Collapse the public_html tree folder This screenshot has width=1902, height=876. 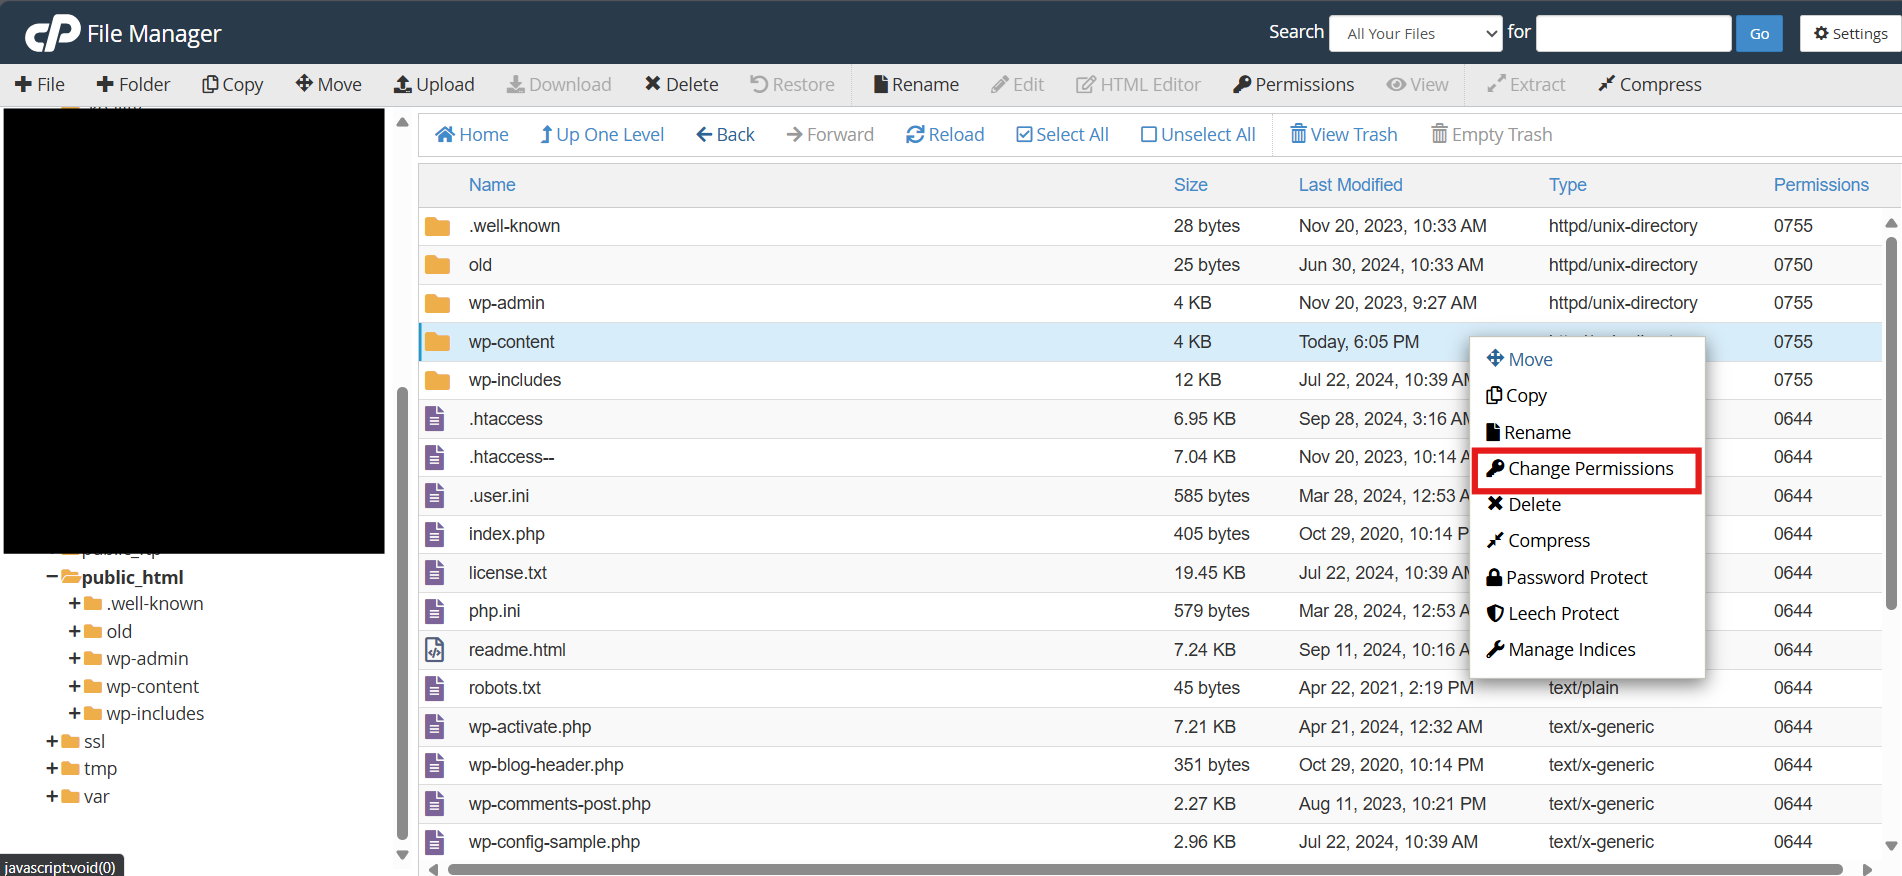(x=52, y=577)
